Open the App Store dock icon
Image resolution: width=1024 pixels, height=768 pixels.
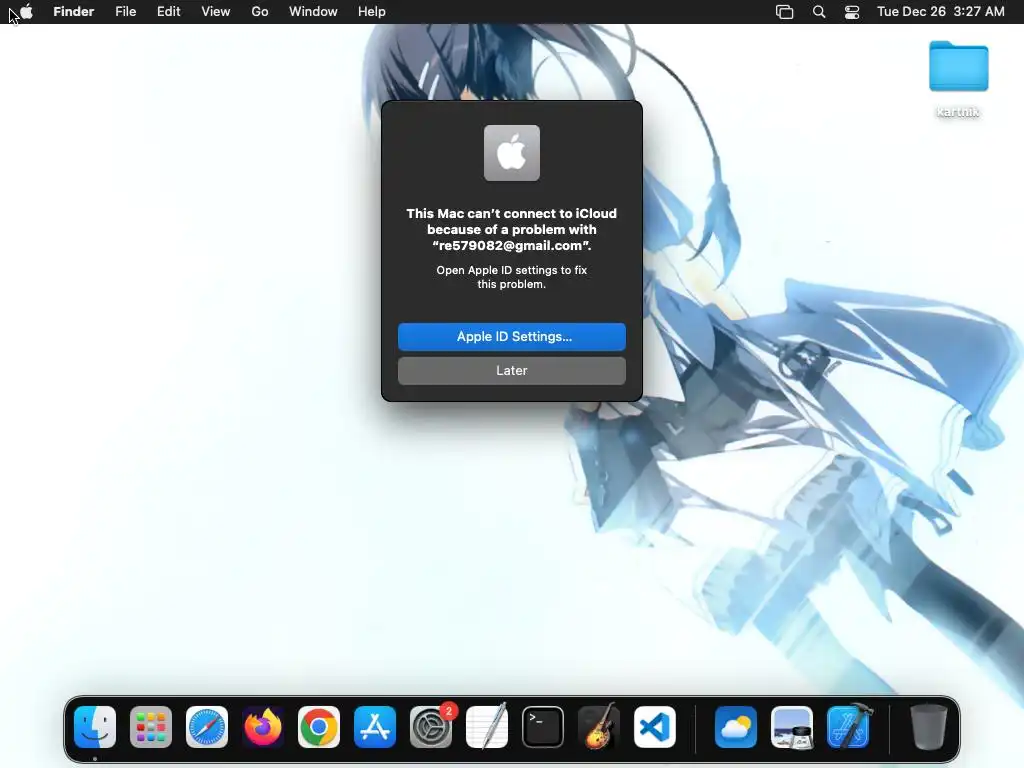pyautogui.click(x=375, y=727)
